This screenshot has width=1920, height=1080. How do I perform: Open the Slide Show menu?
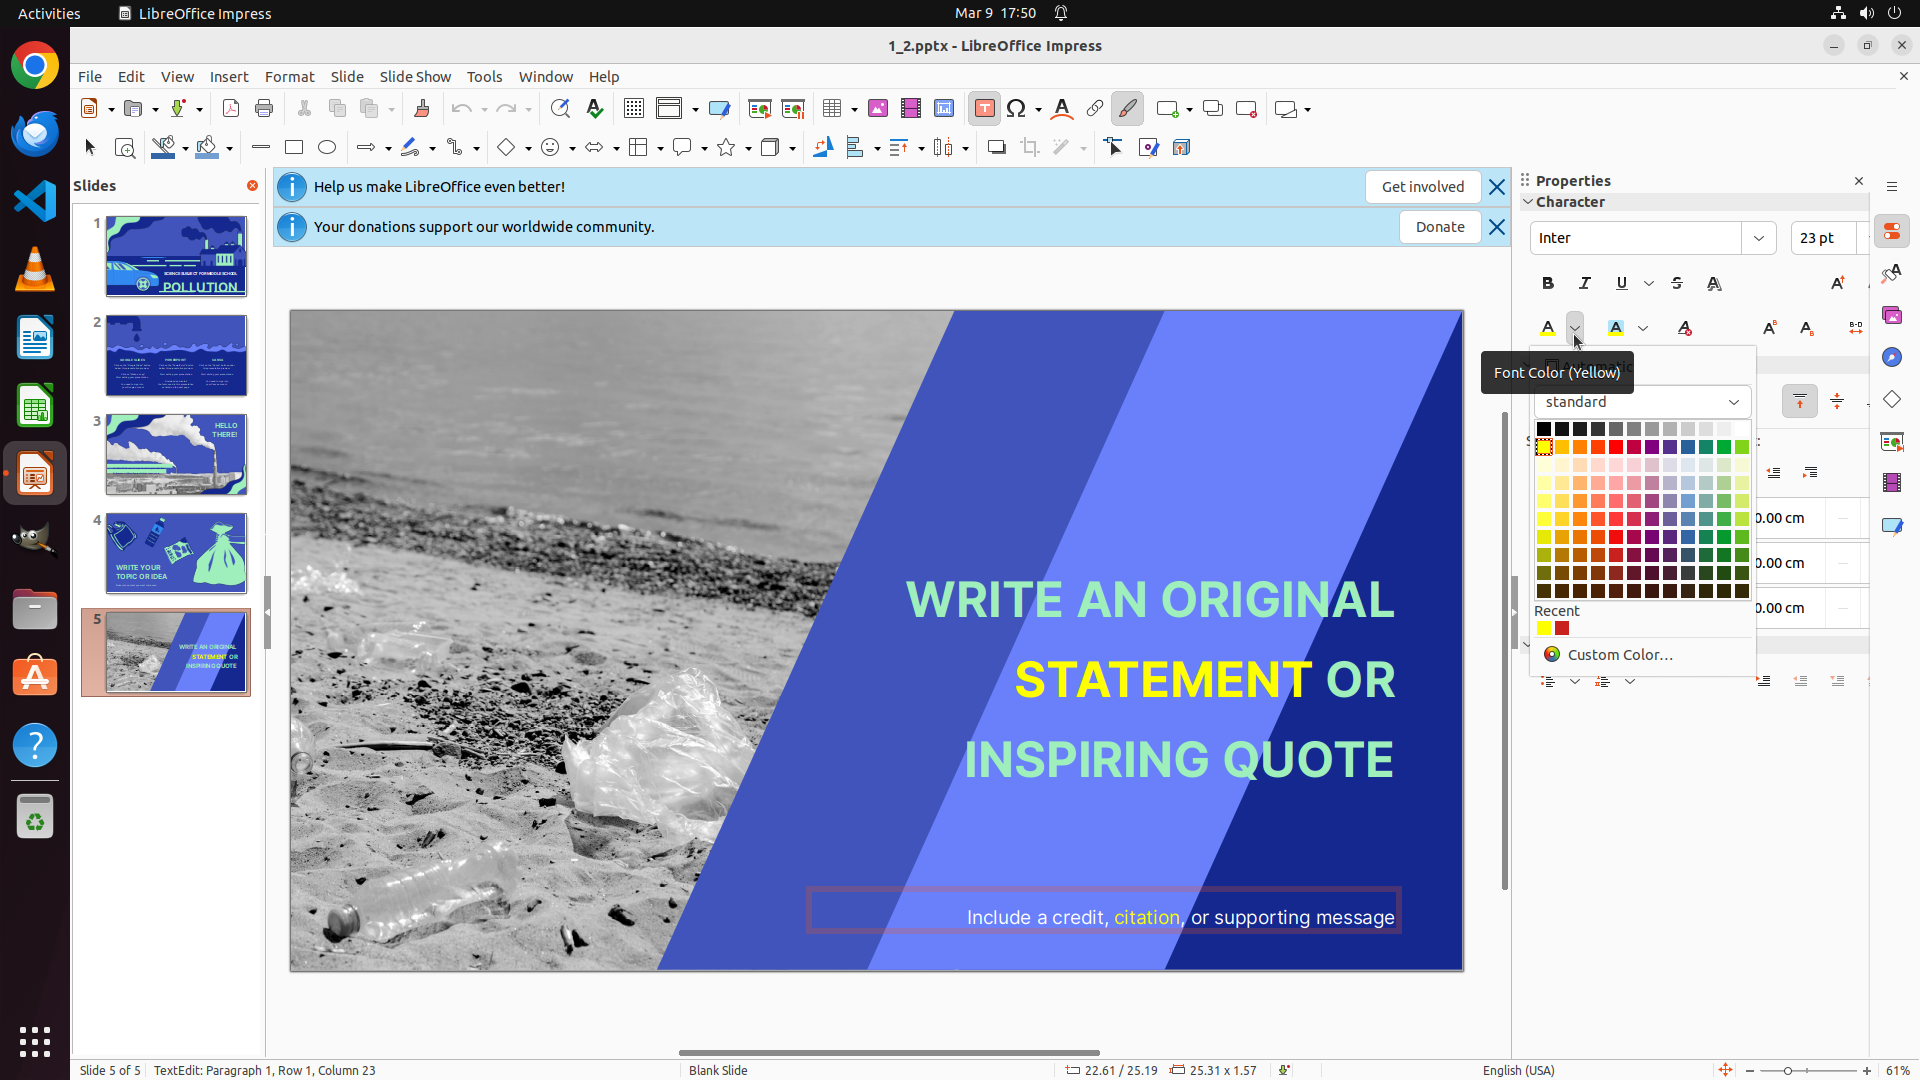[415, 77]
